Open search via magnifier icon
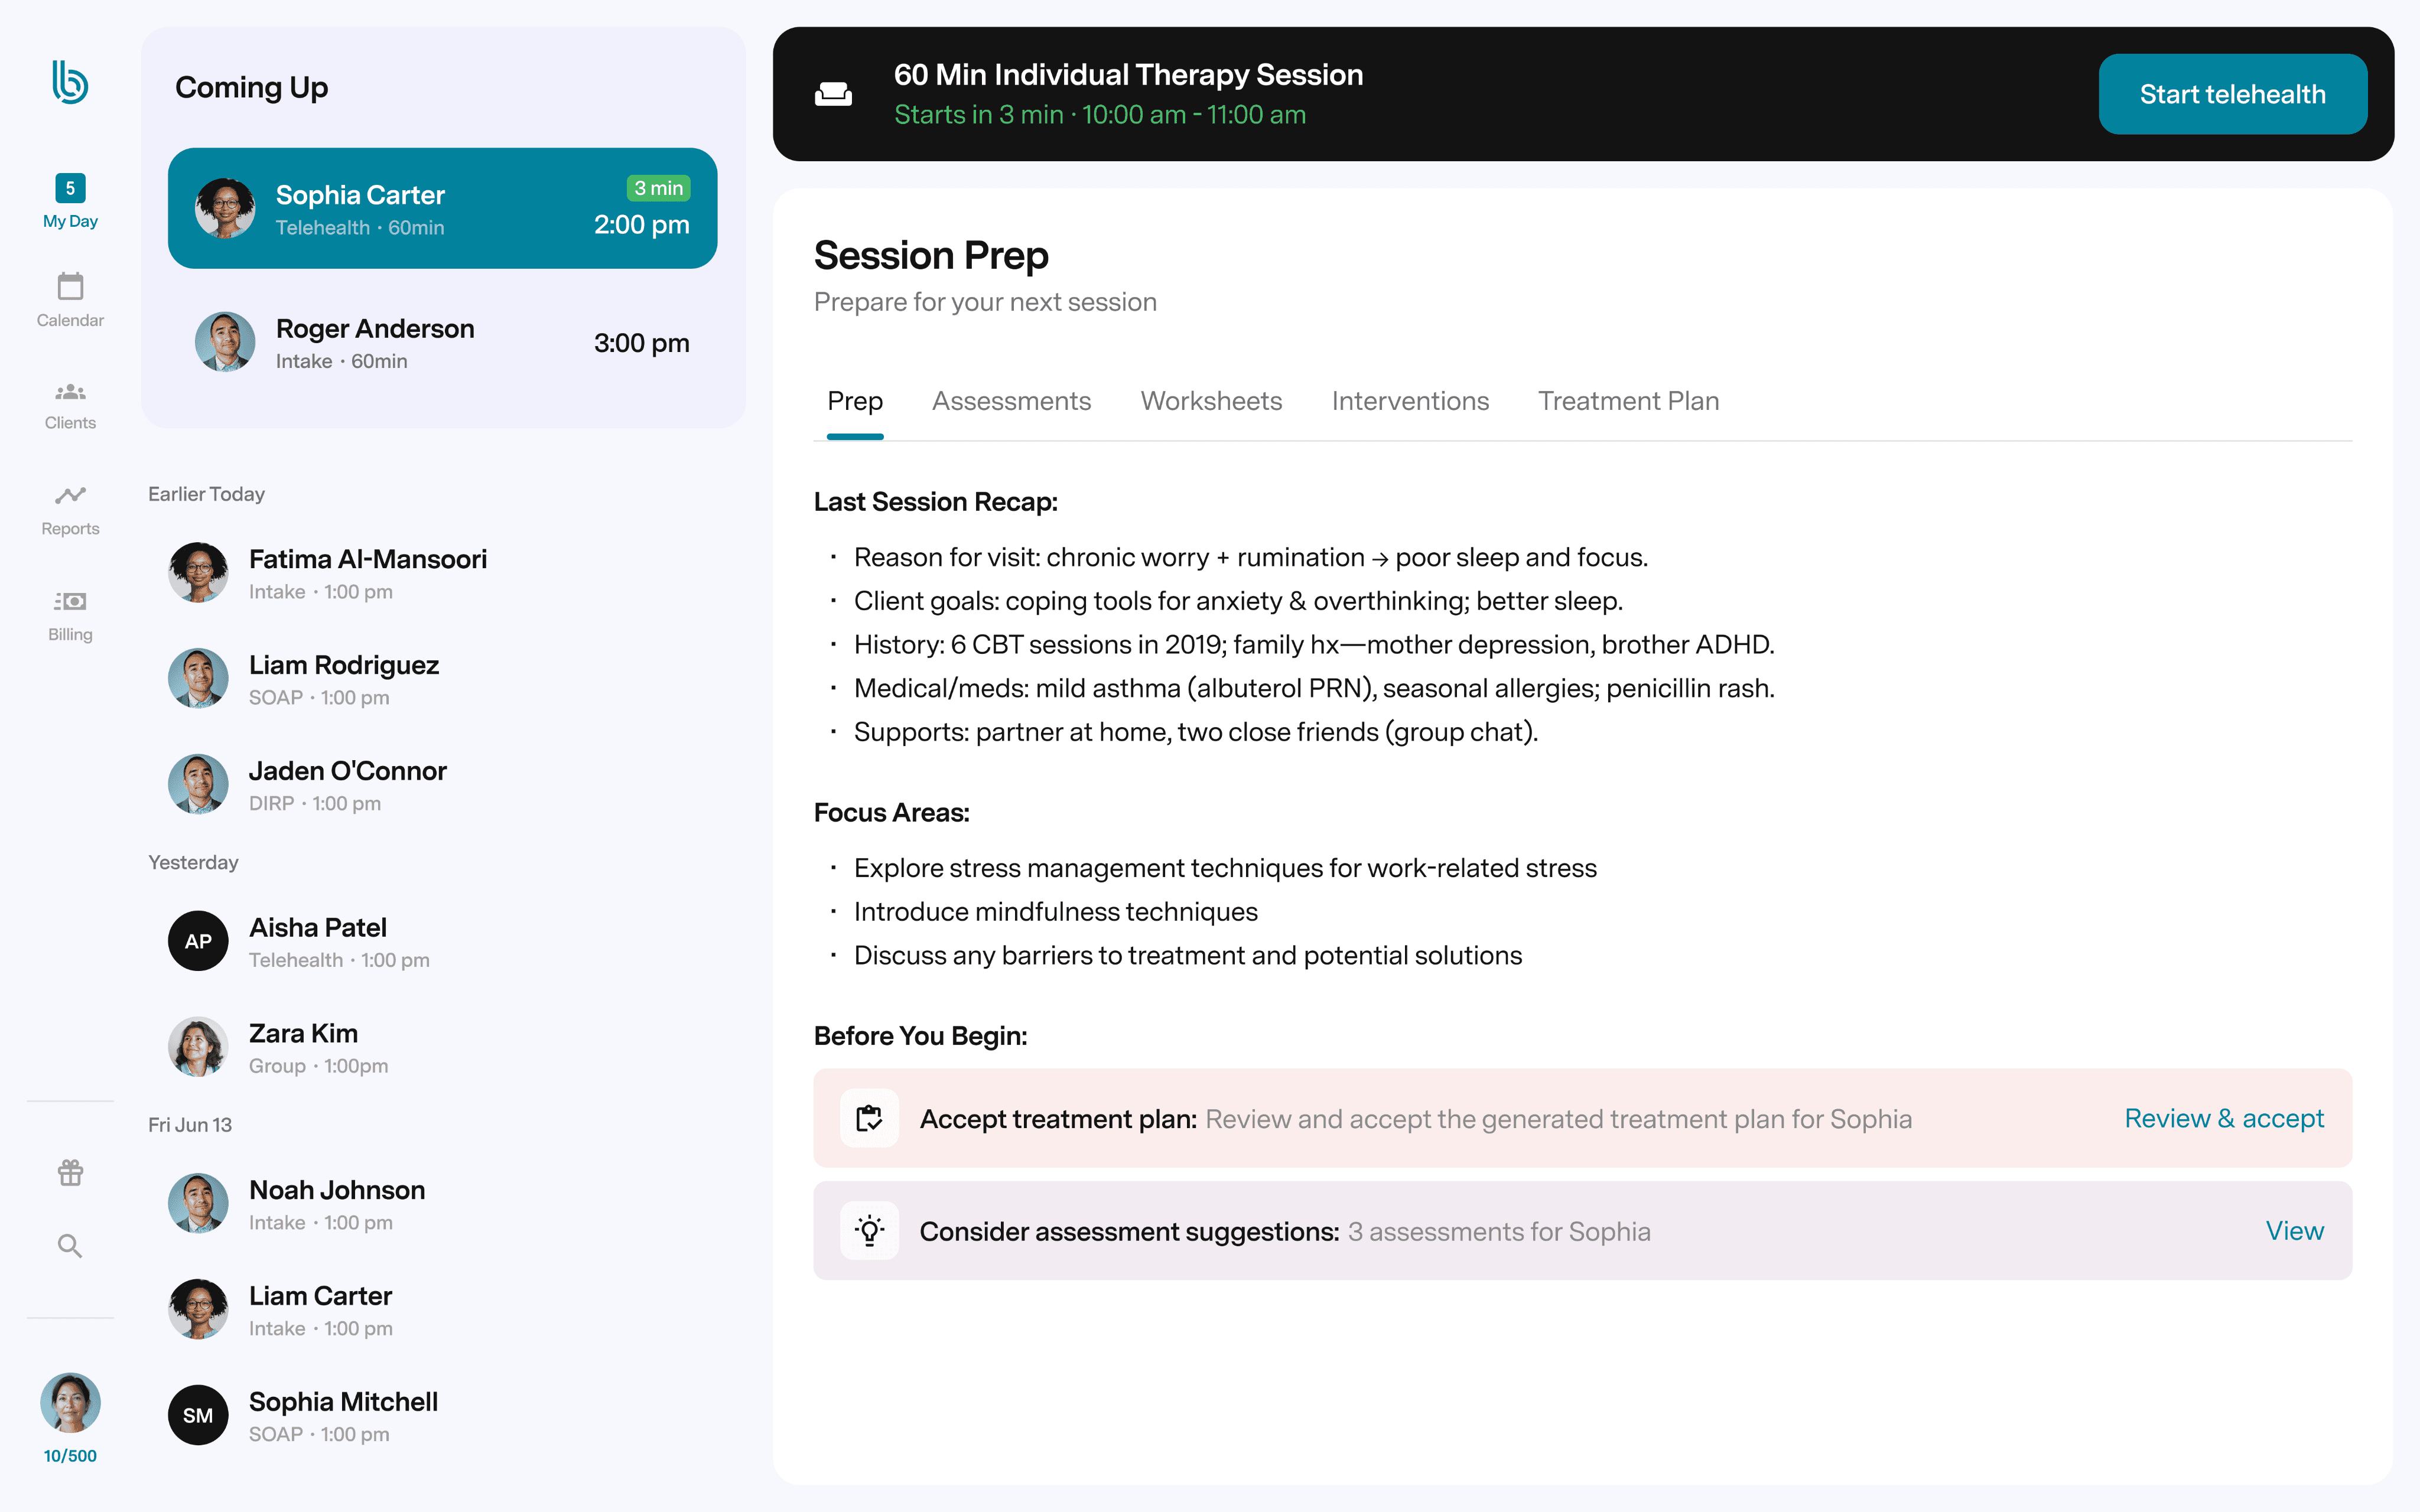The width and height of the screenshot is (2420, 1512). pos(70,1246)
